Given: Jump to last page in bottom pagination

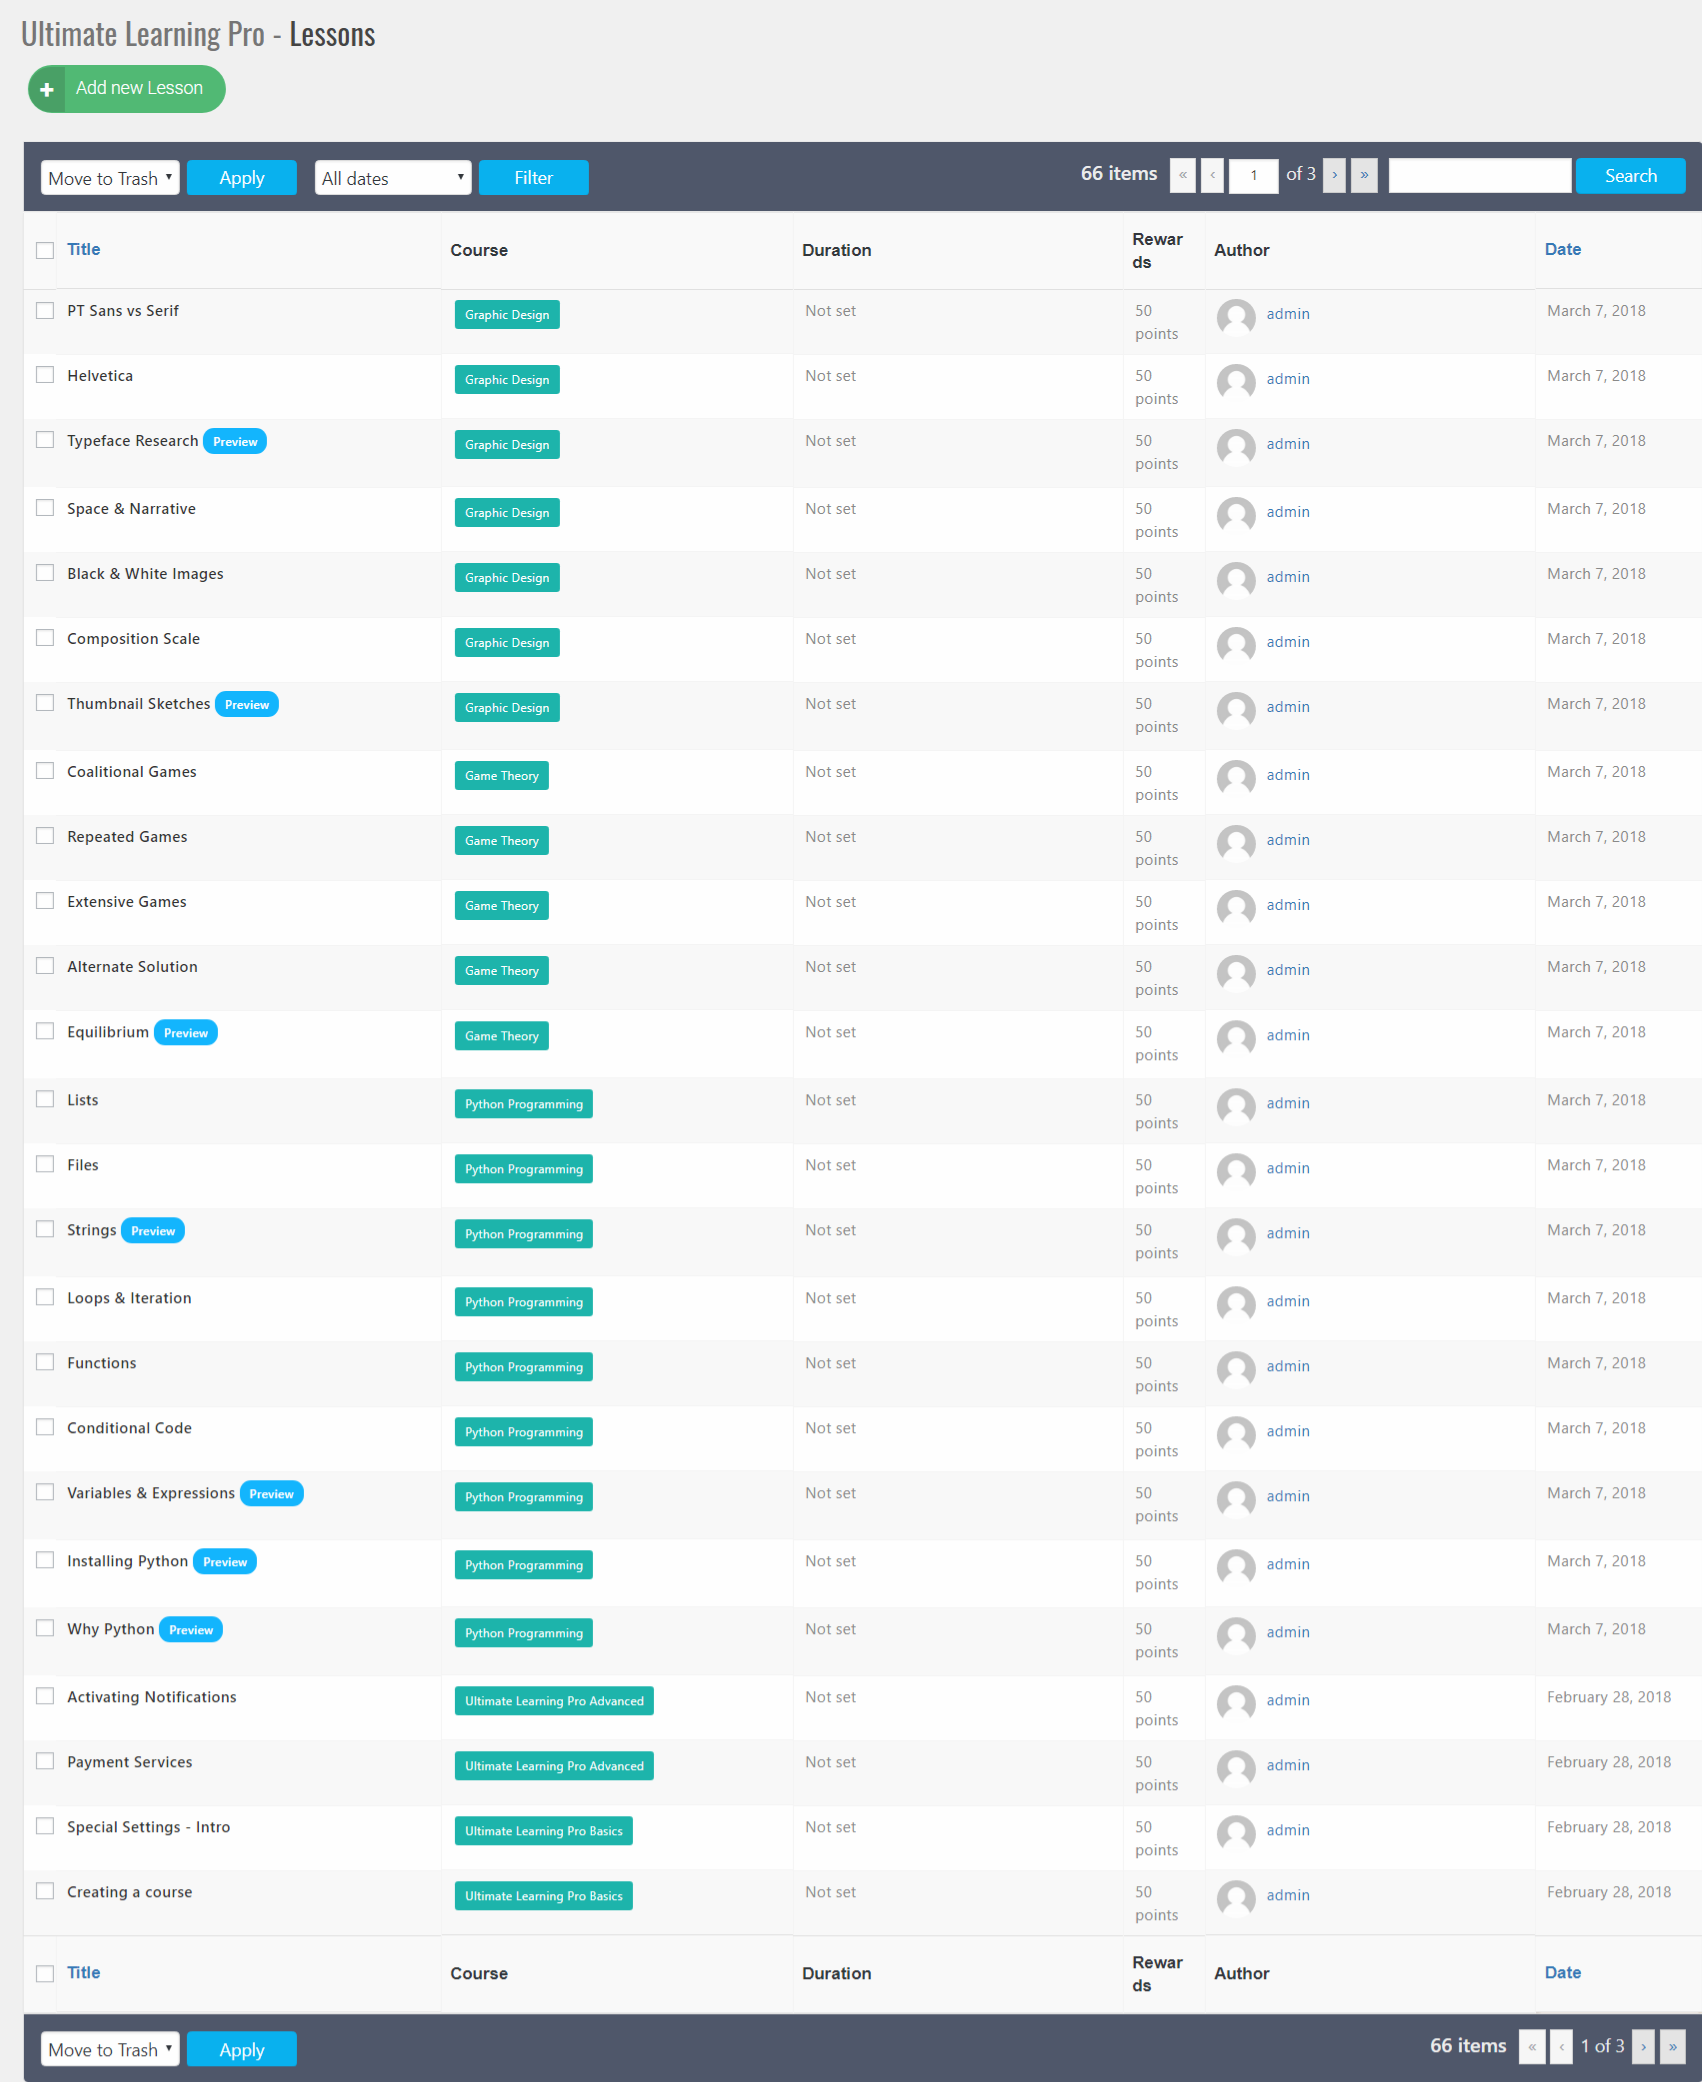Looking at the screenshot, I should 1673,2047.
